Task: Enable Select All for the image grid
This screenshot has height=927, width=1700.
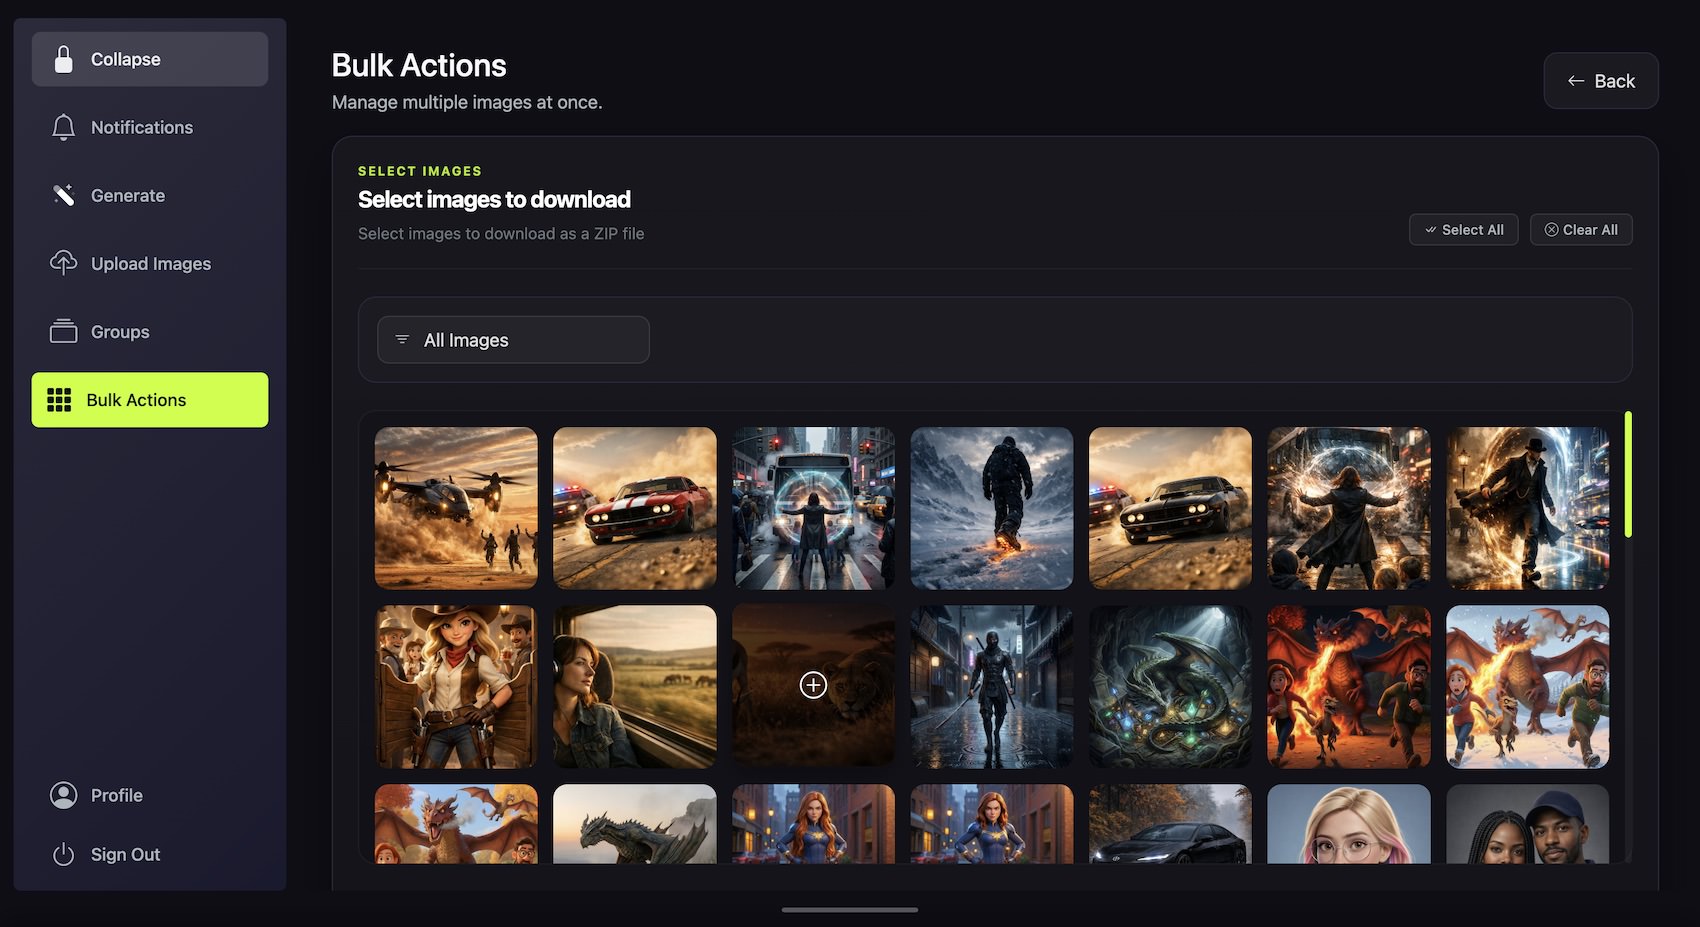Action: tap(1463, 229)
